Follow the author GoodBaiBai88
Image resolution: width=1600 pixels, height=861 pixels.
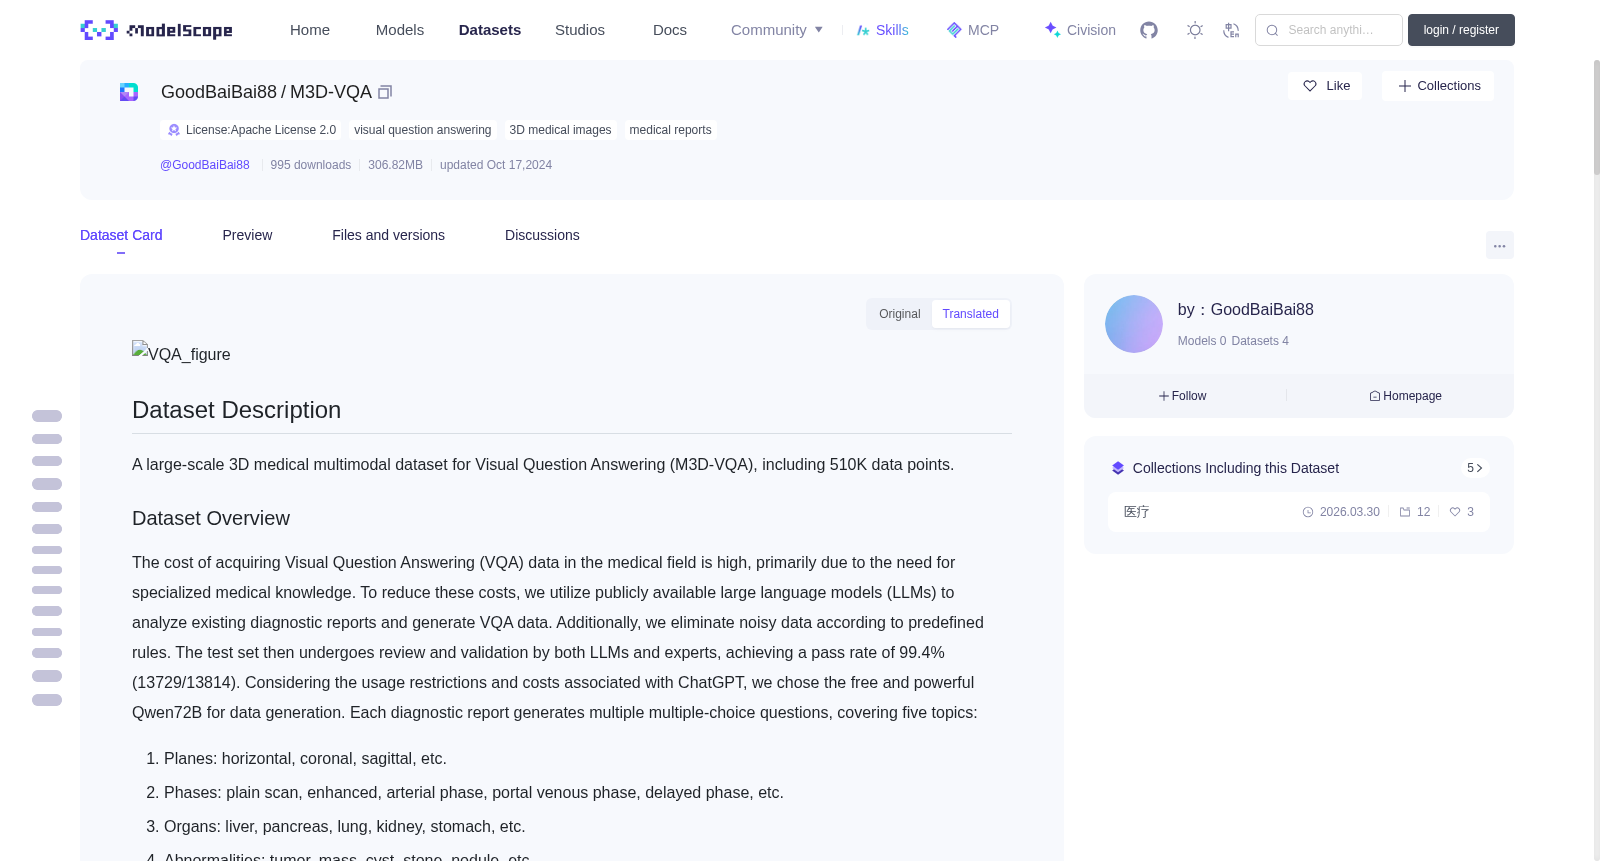tap(1183, 396)
